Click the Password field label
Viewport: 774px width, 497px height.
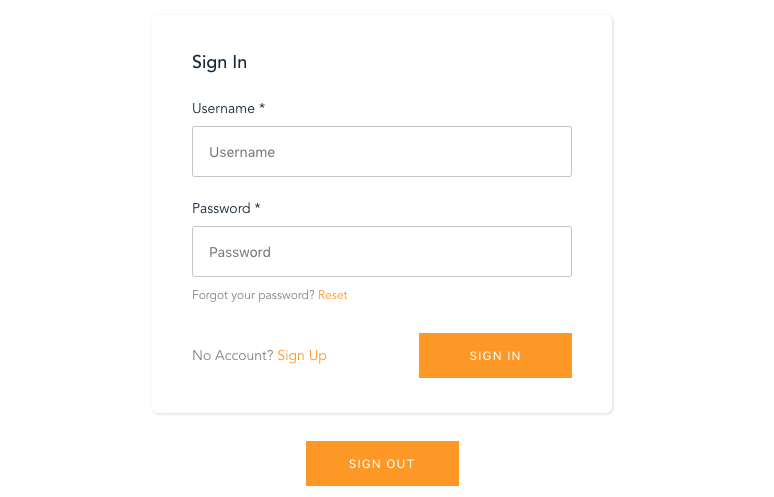coord(221,208)
